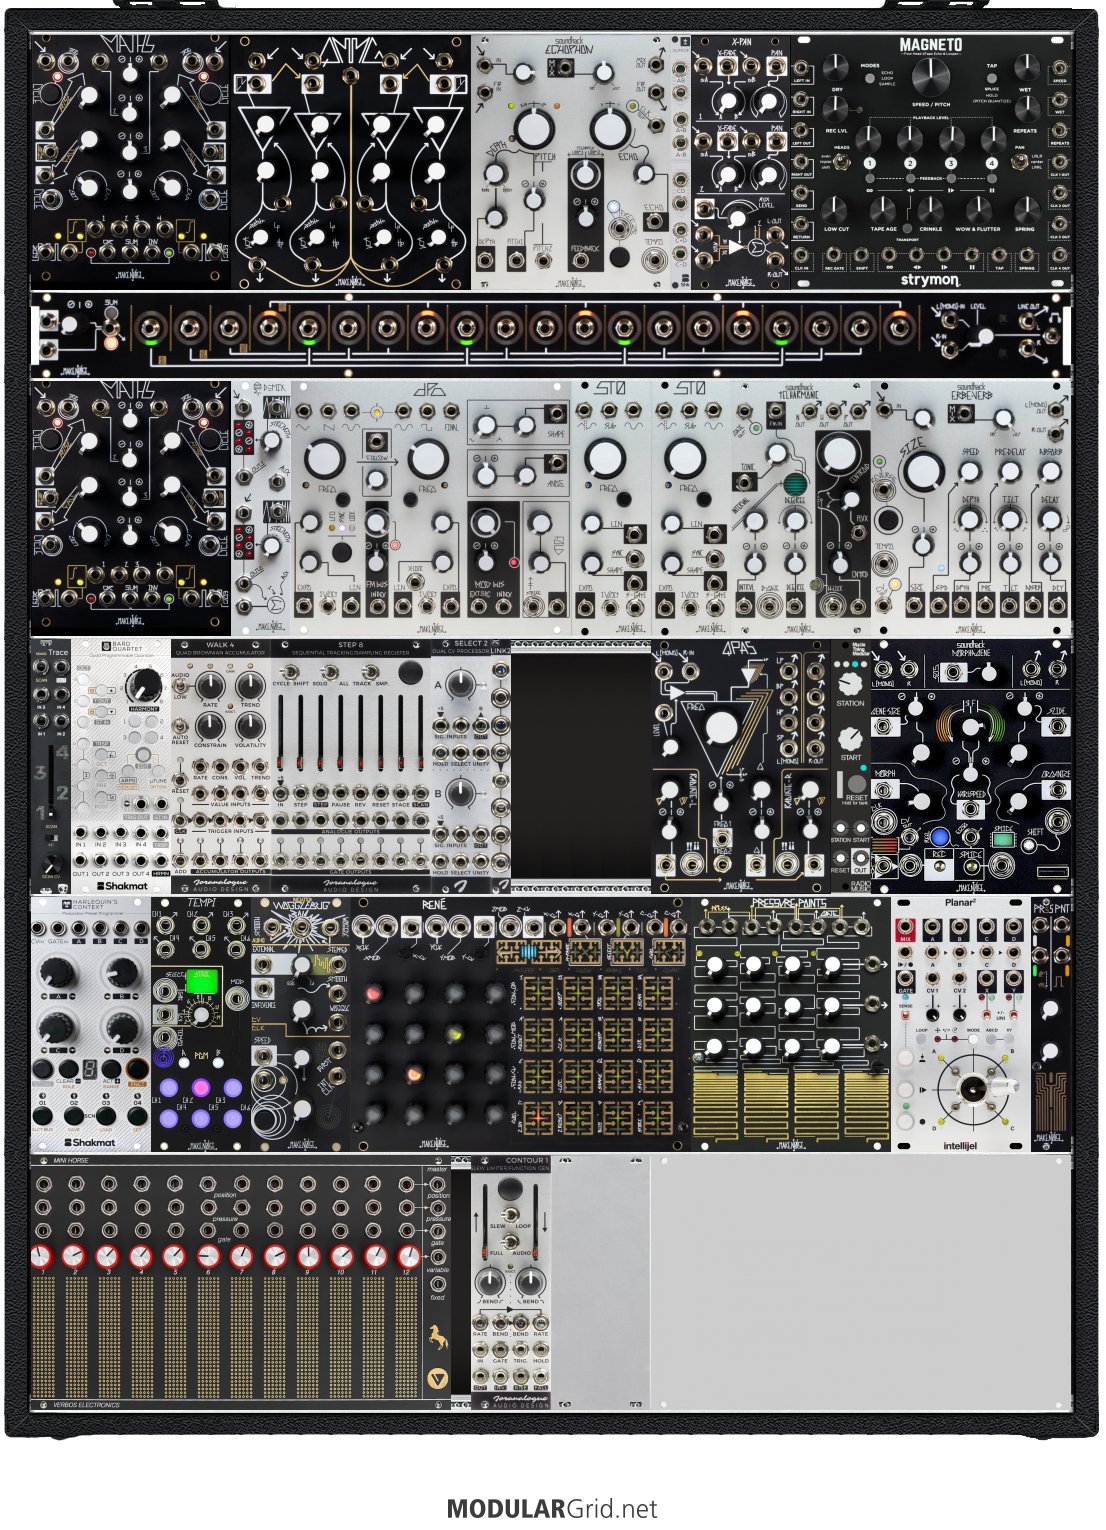Click the Select 2 channel A knob
Image resolution: width=1106 pixels, height=1530 pixels.
(x=459, y=685)
